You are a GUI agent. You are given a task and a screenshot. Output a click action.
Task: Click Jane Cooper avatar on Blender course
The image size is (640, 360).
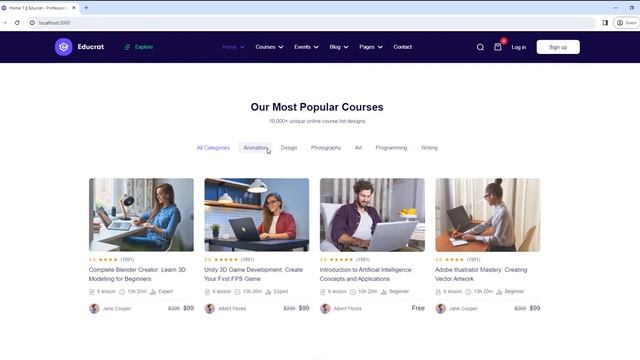coord(94,309)
